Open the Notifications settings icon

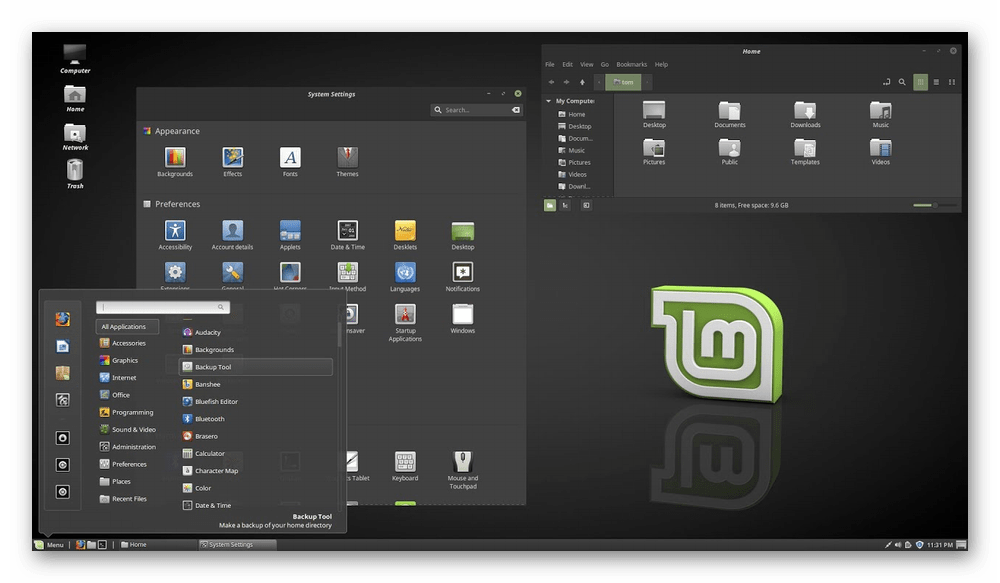click(462, 277)
